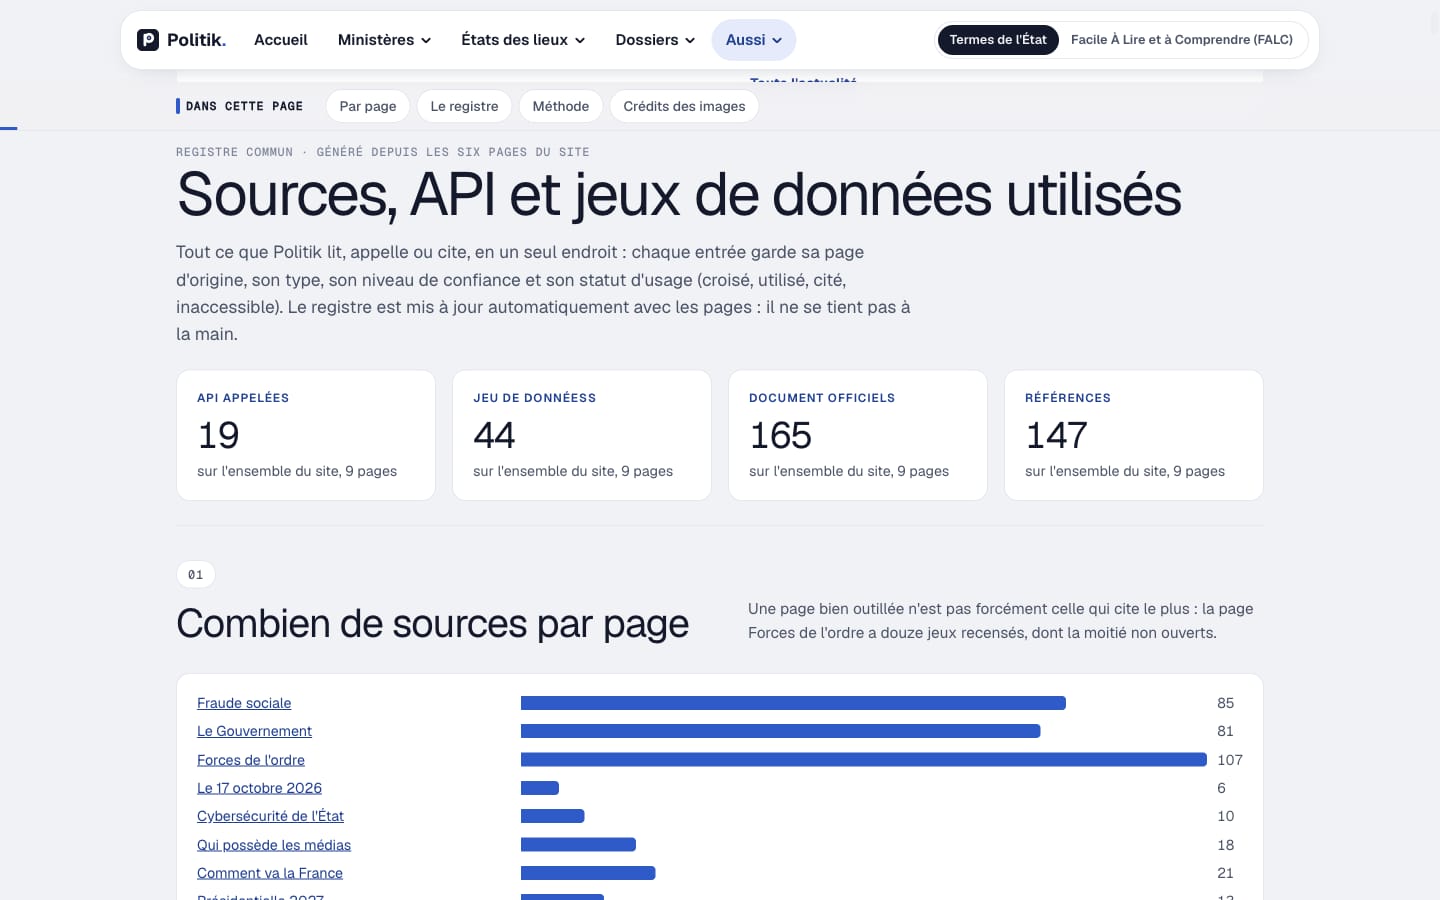The height and width of the screenshot is (900, 1440).
Task: Switch to Termes de l'État mode
Action: click(x=998, y=40)
